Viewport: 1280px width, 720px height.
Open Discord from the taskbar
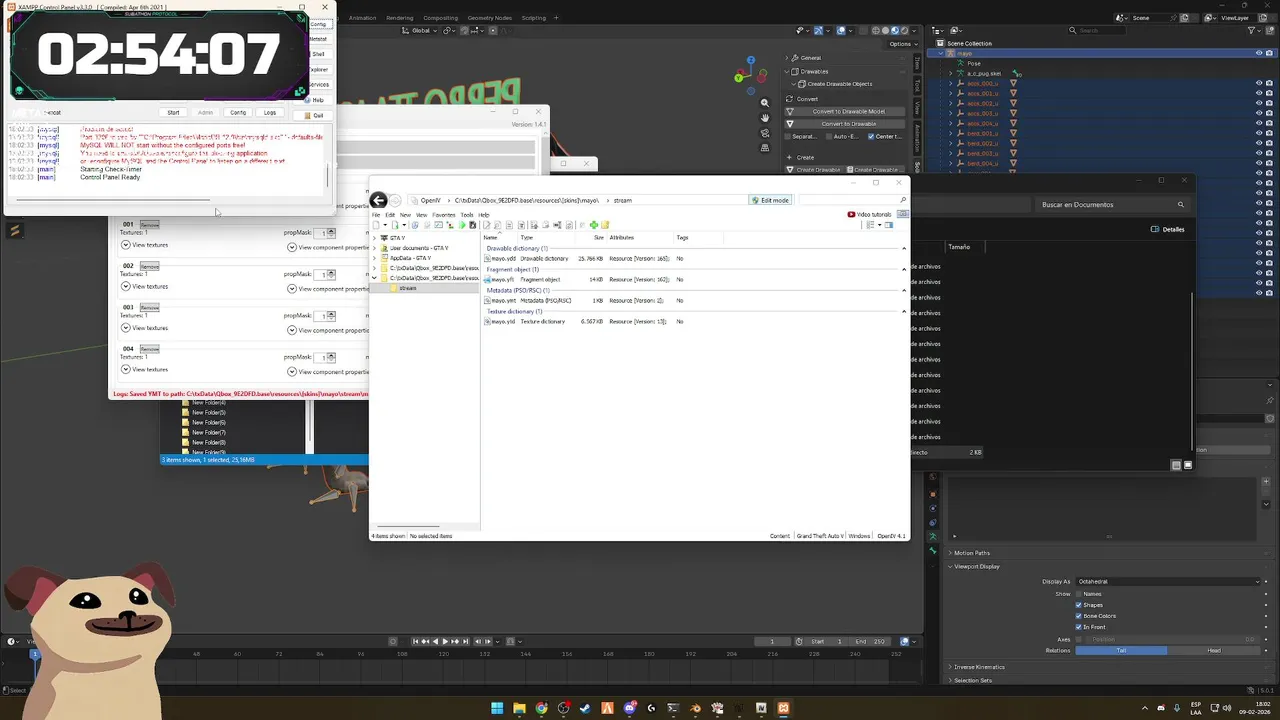(x=629, y=708)
